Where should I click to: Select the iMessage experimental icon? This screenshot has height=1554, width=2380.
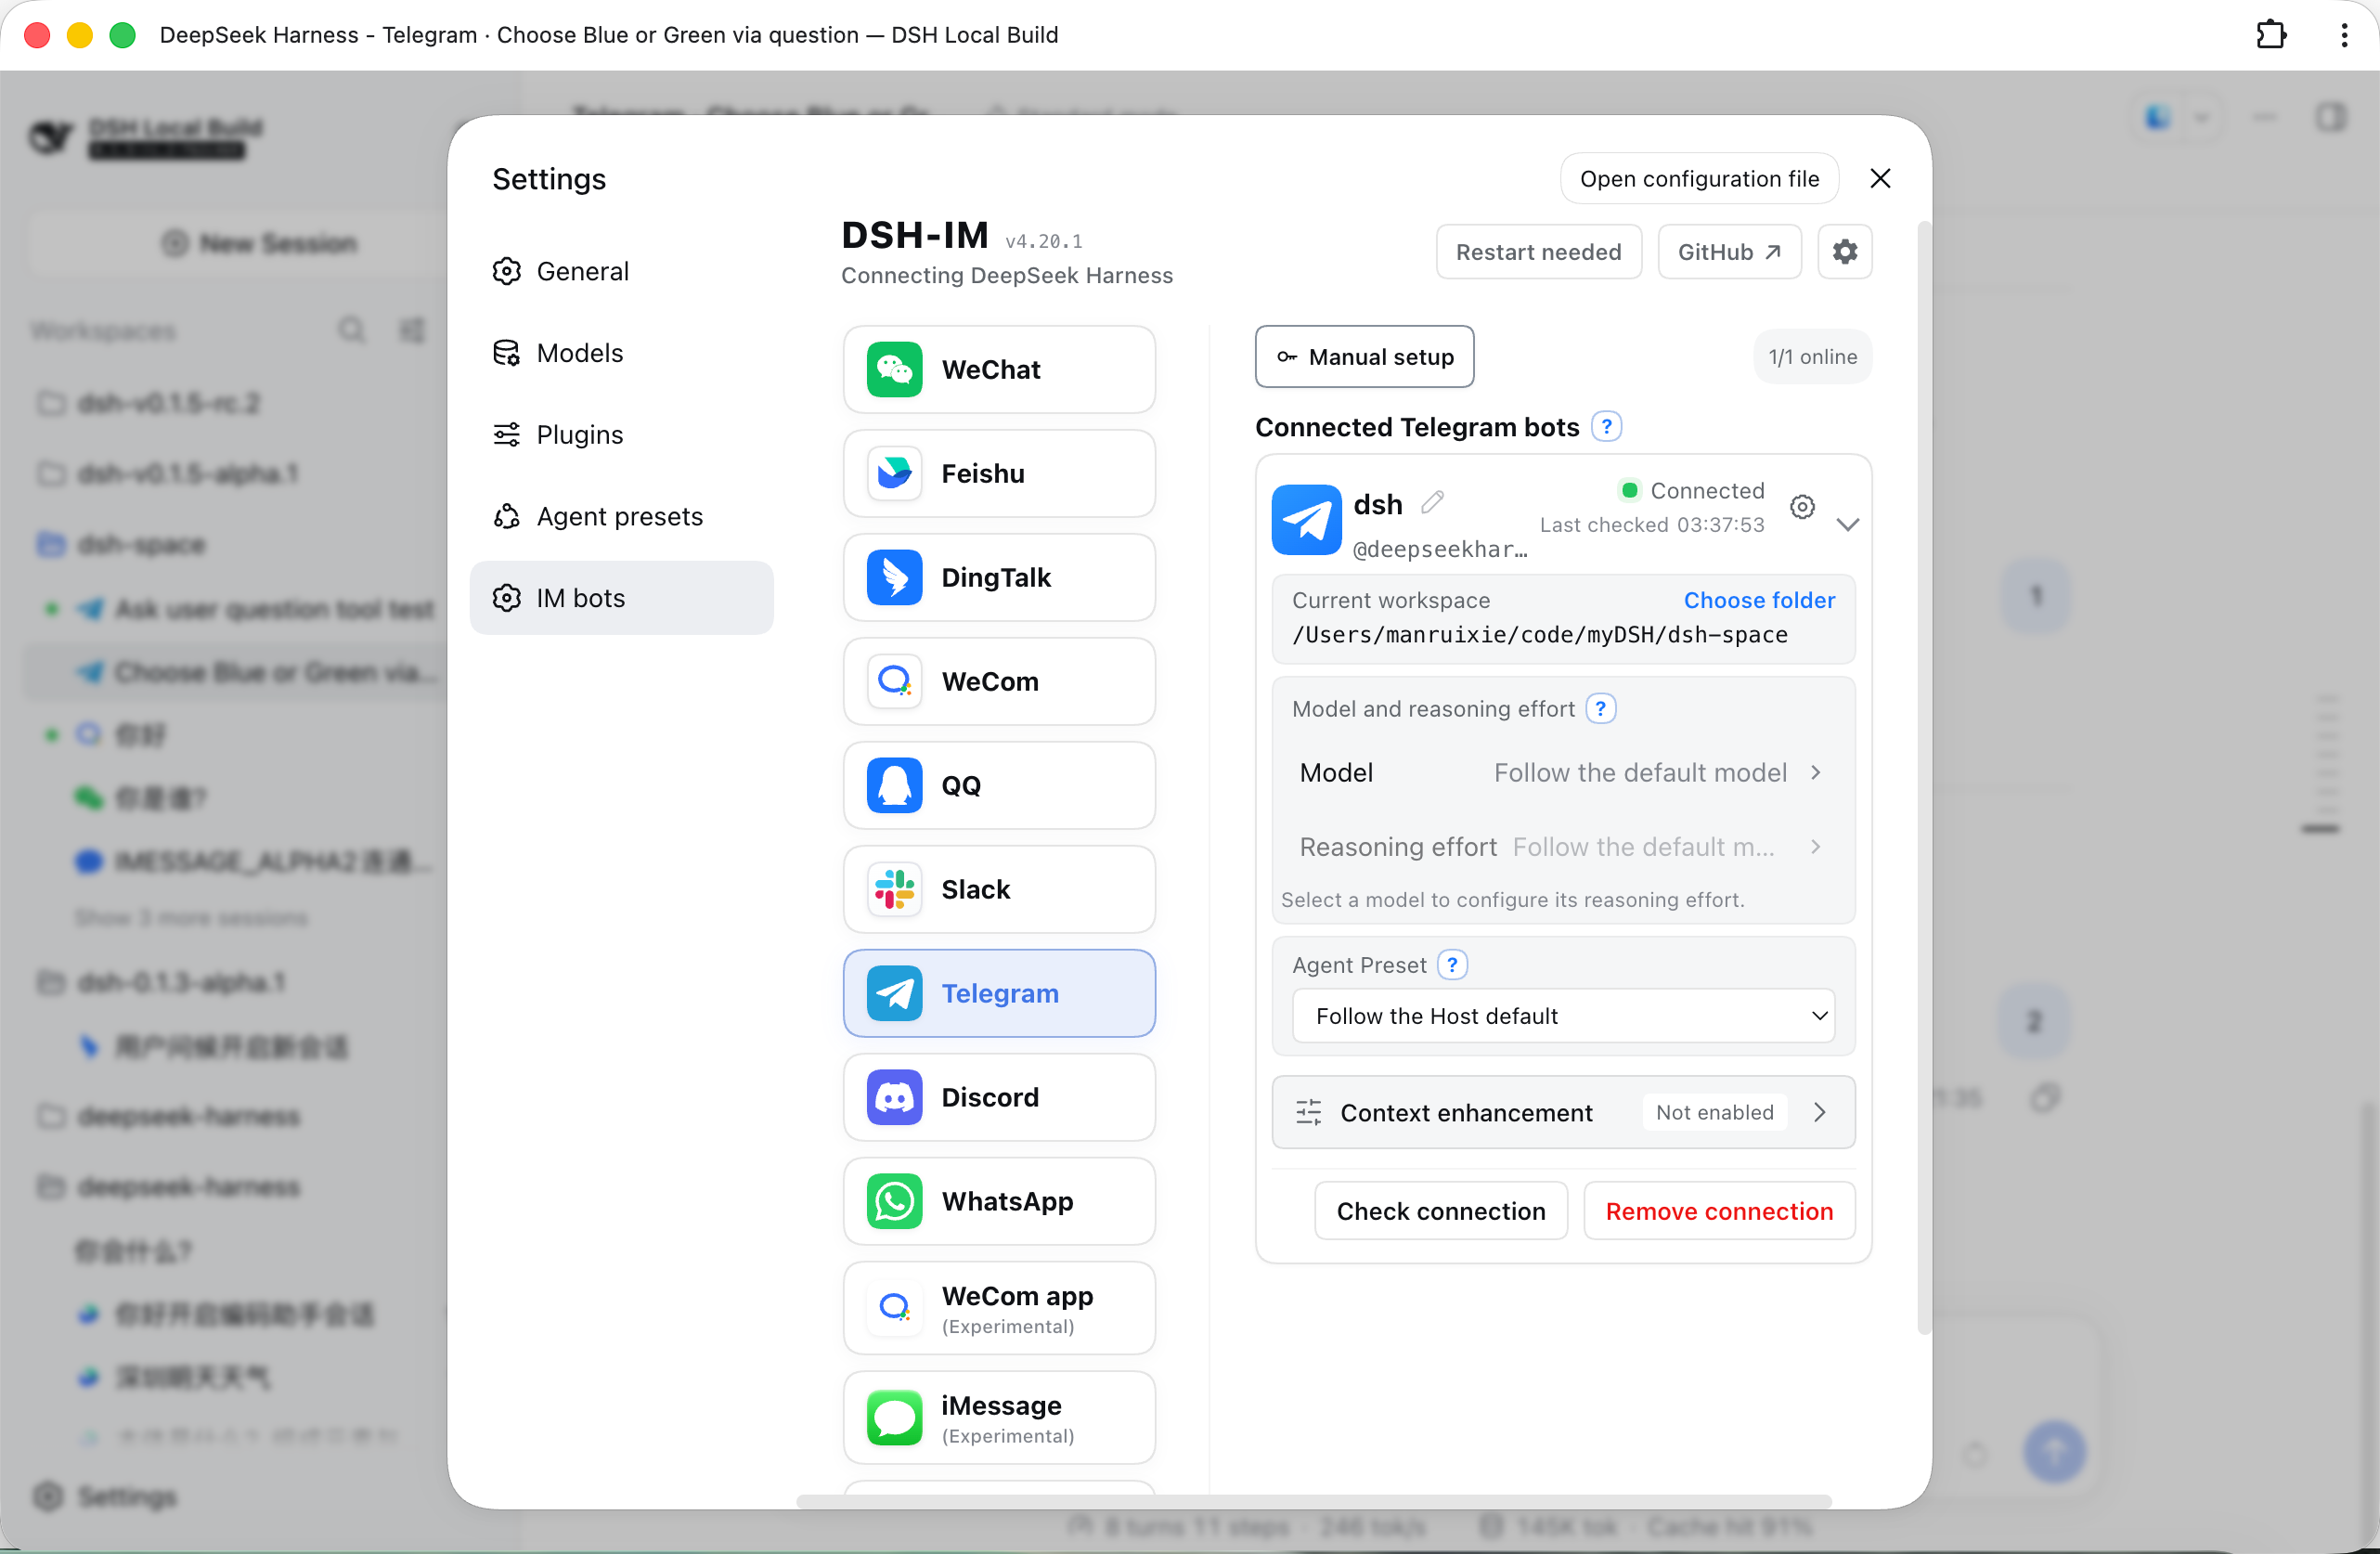click(894, 1419)
